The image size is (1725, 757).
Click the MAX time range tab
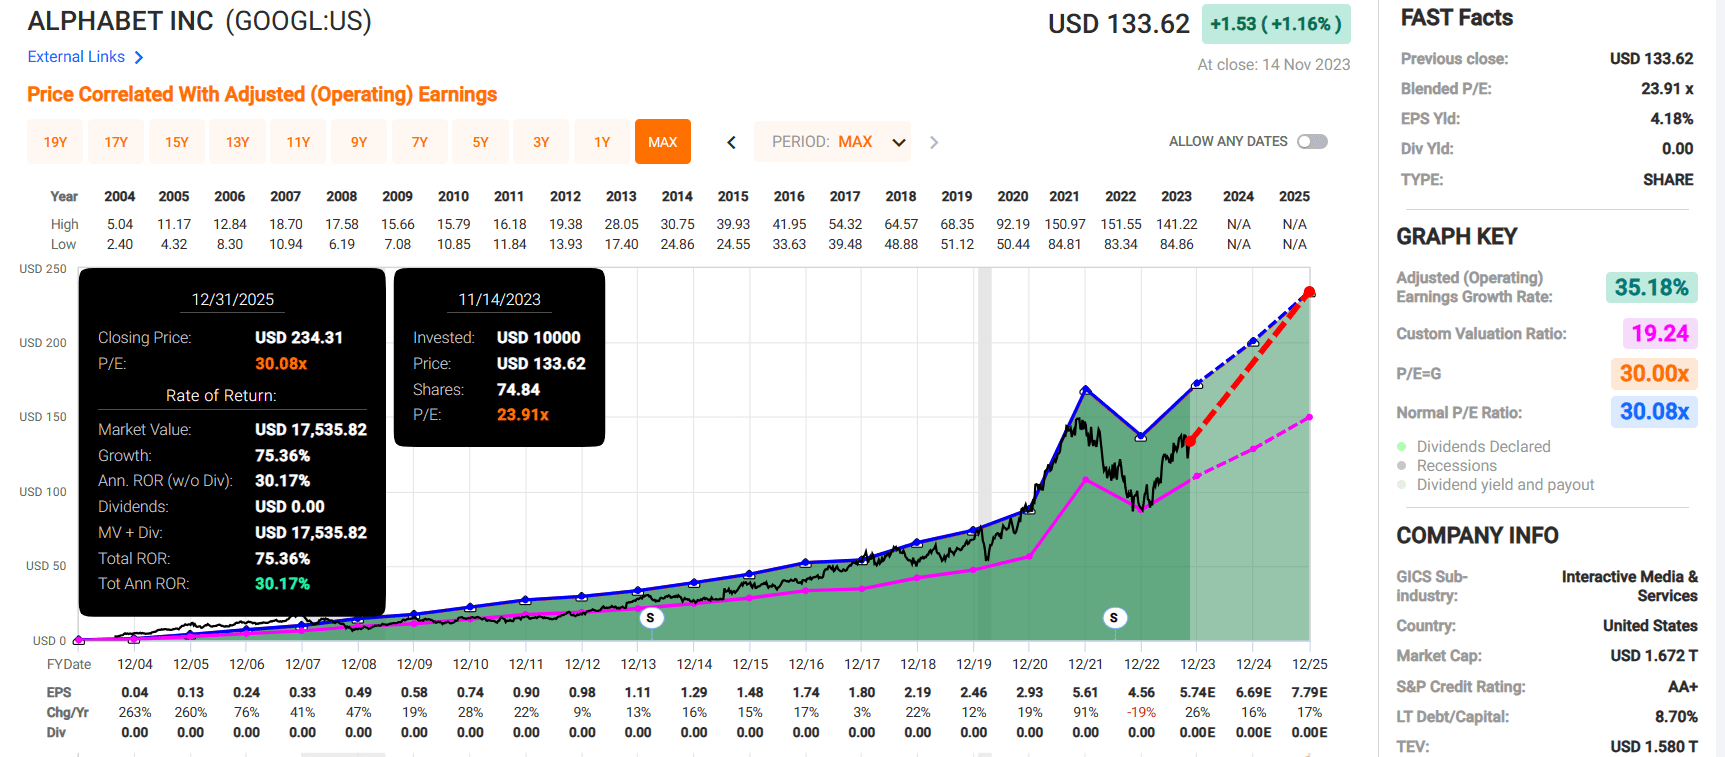(x=662, y=142)
